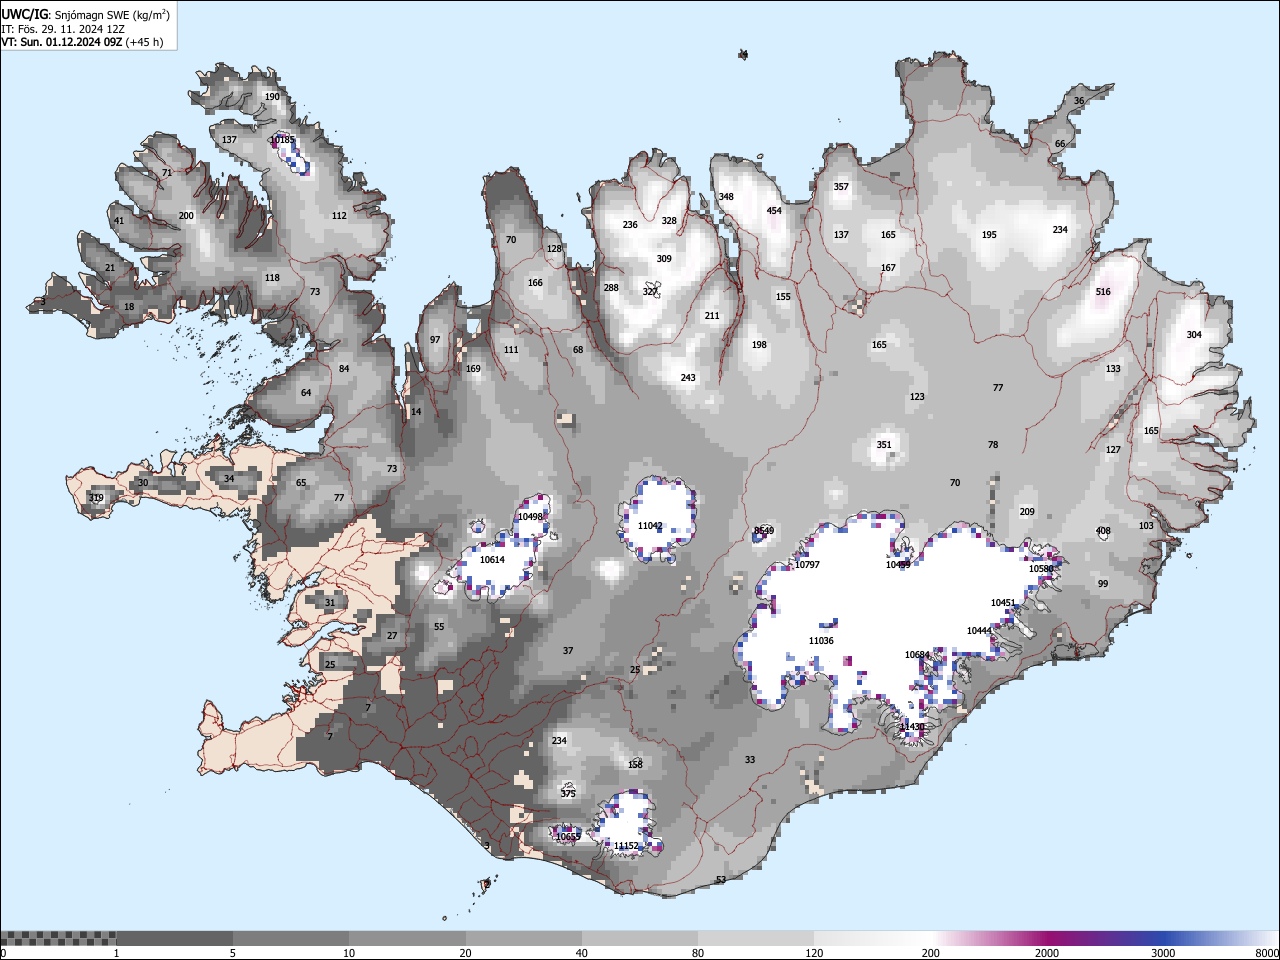Click the map value 319 on the western peninsula

(96, 498)
